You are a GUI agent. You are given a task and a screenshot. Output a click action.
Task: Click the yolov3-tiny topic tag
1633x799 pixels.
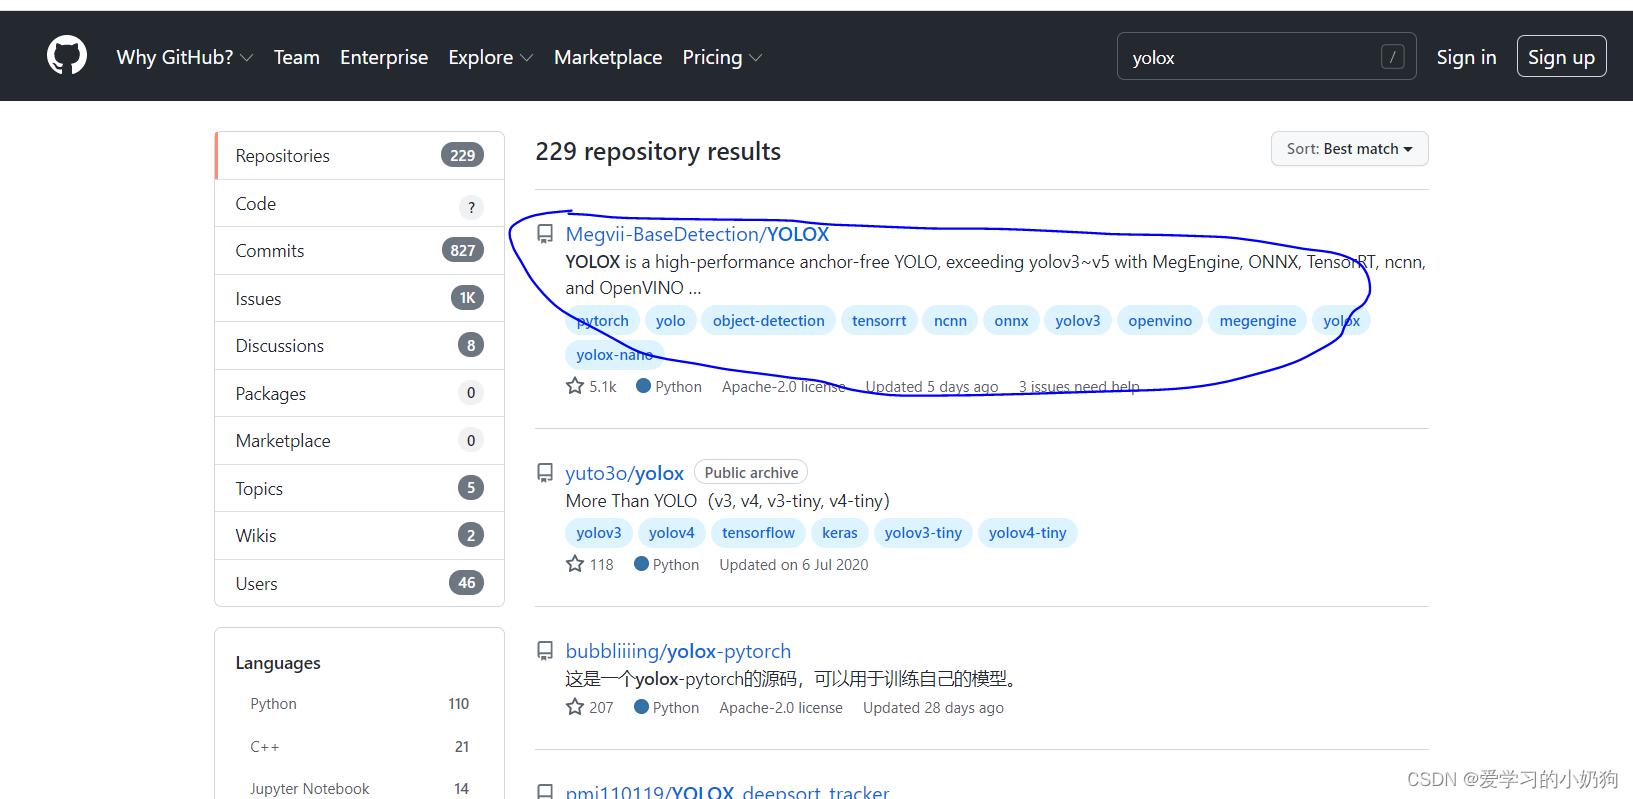pyautogui.click(x=923, y=533)
